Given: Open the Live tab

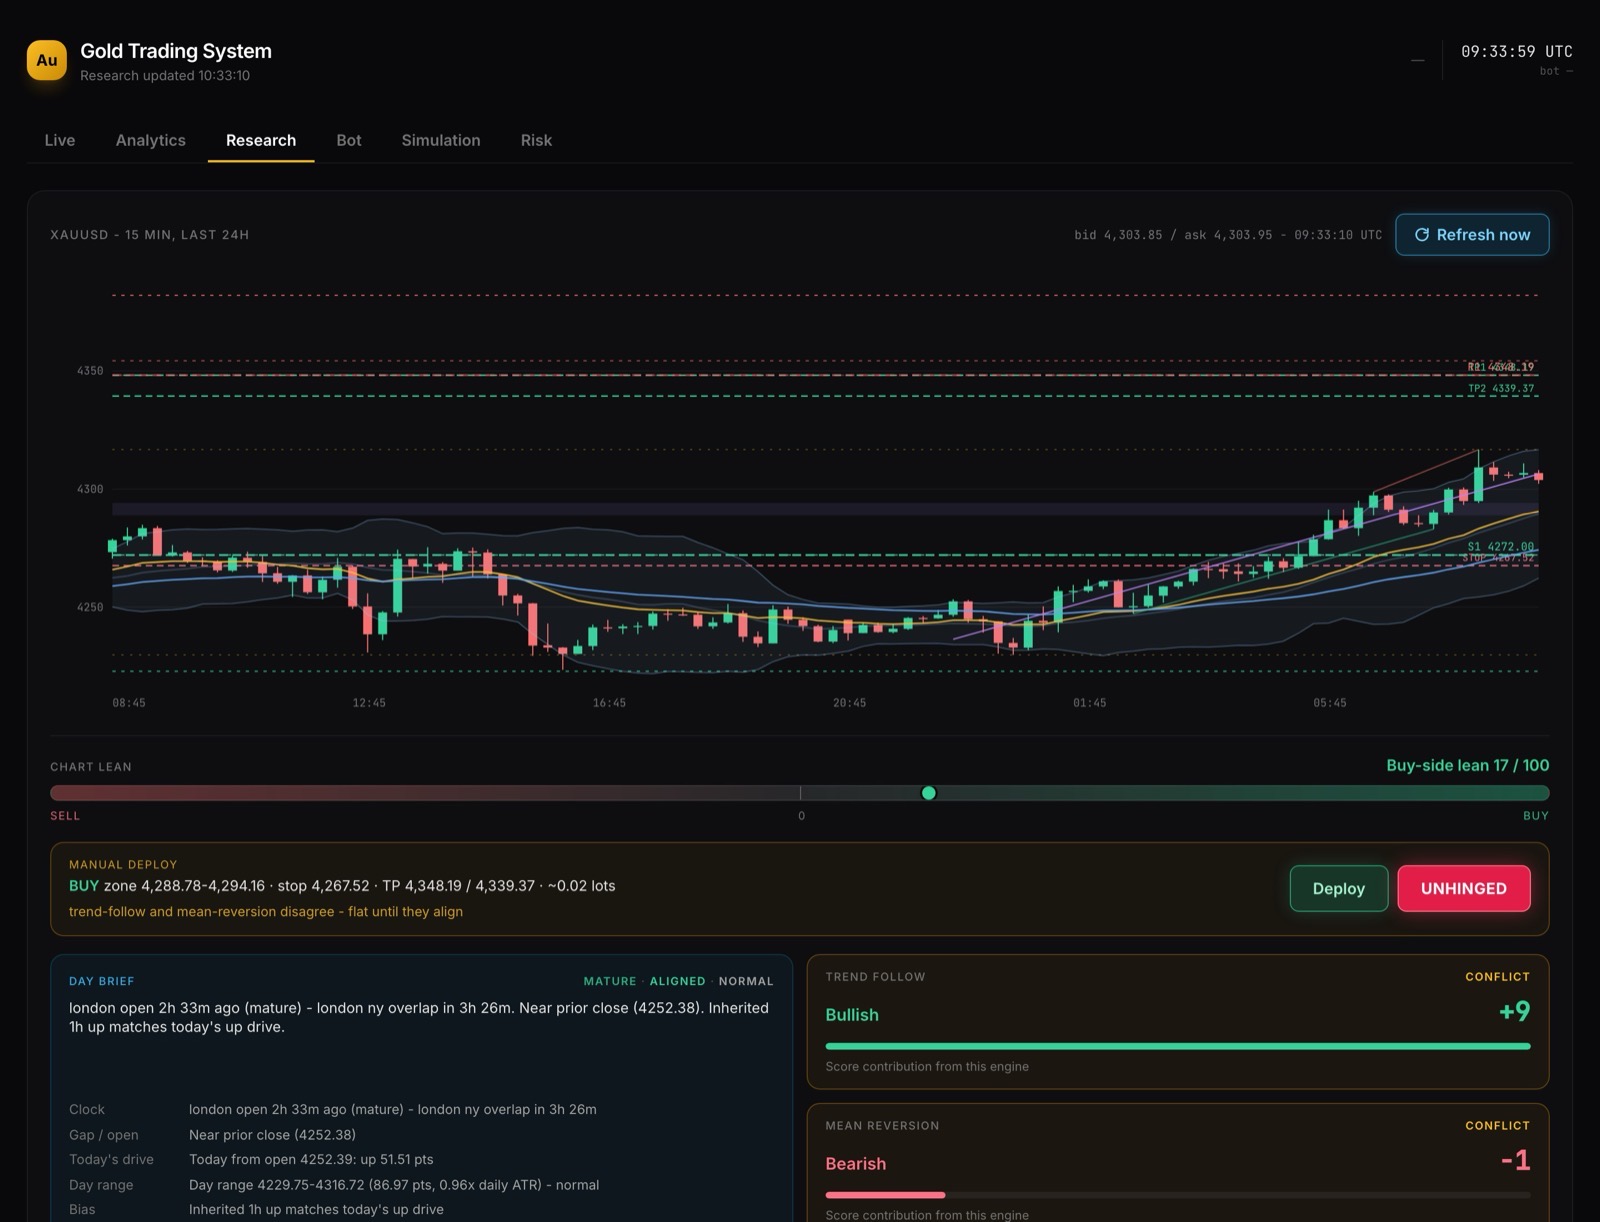Looking at the screenshot, I should coord(60,140).
